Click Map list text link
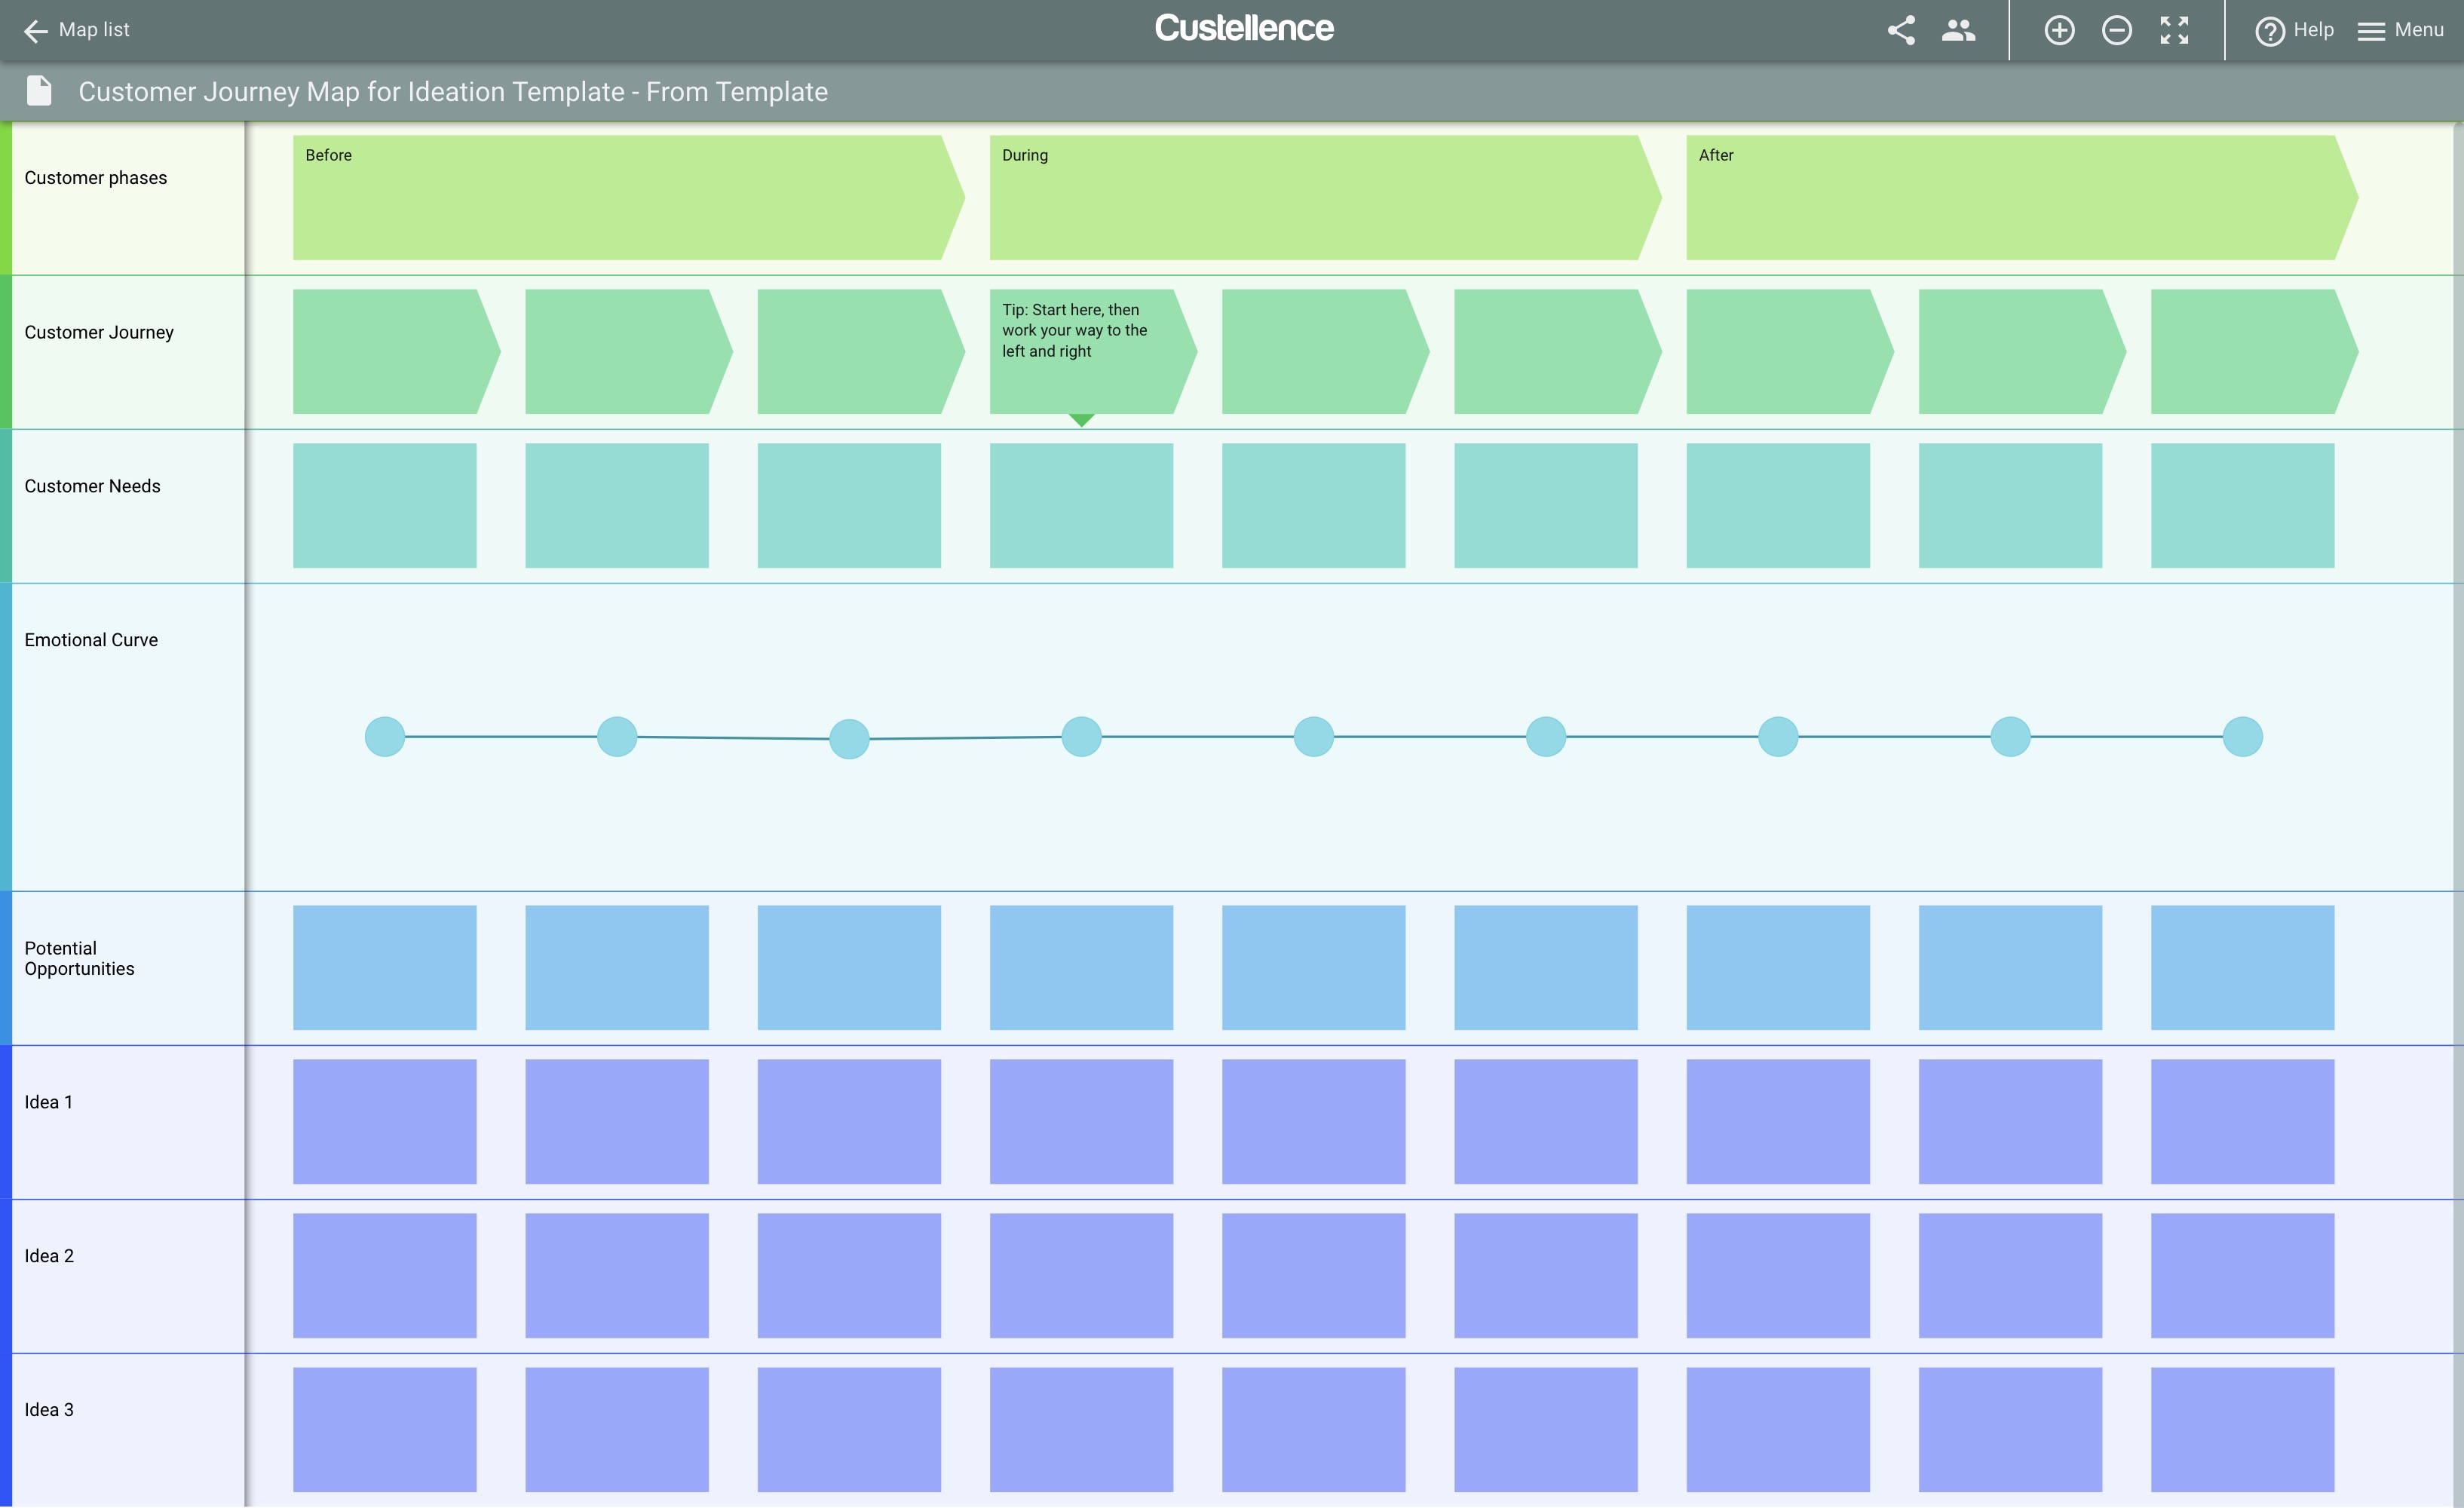The width and height of the screenshot is (2464, 1508). coord(95,28)
